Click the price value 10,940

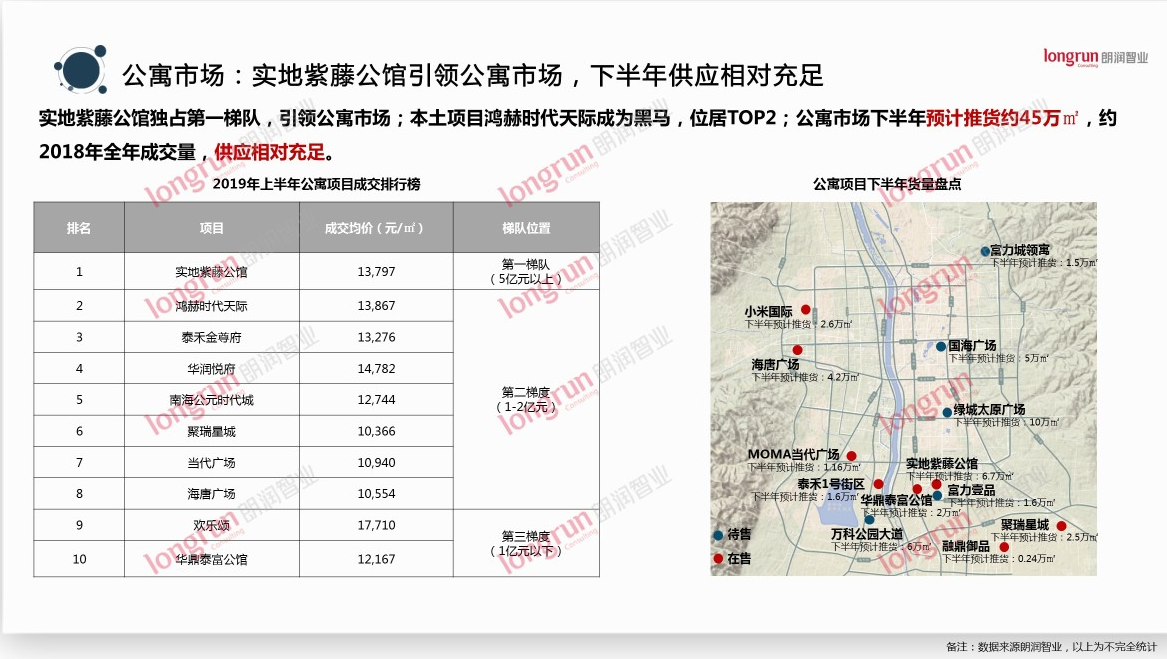(x=376, y=462)
